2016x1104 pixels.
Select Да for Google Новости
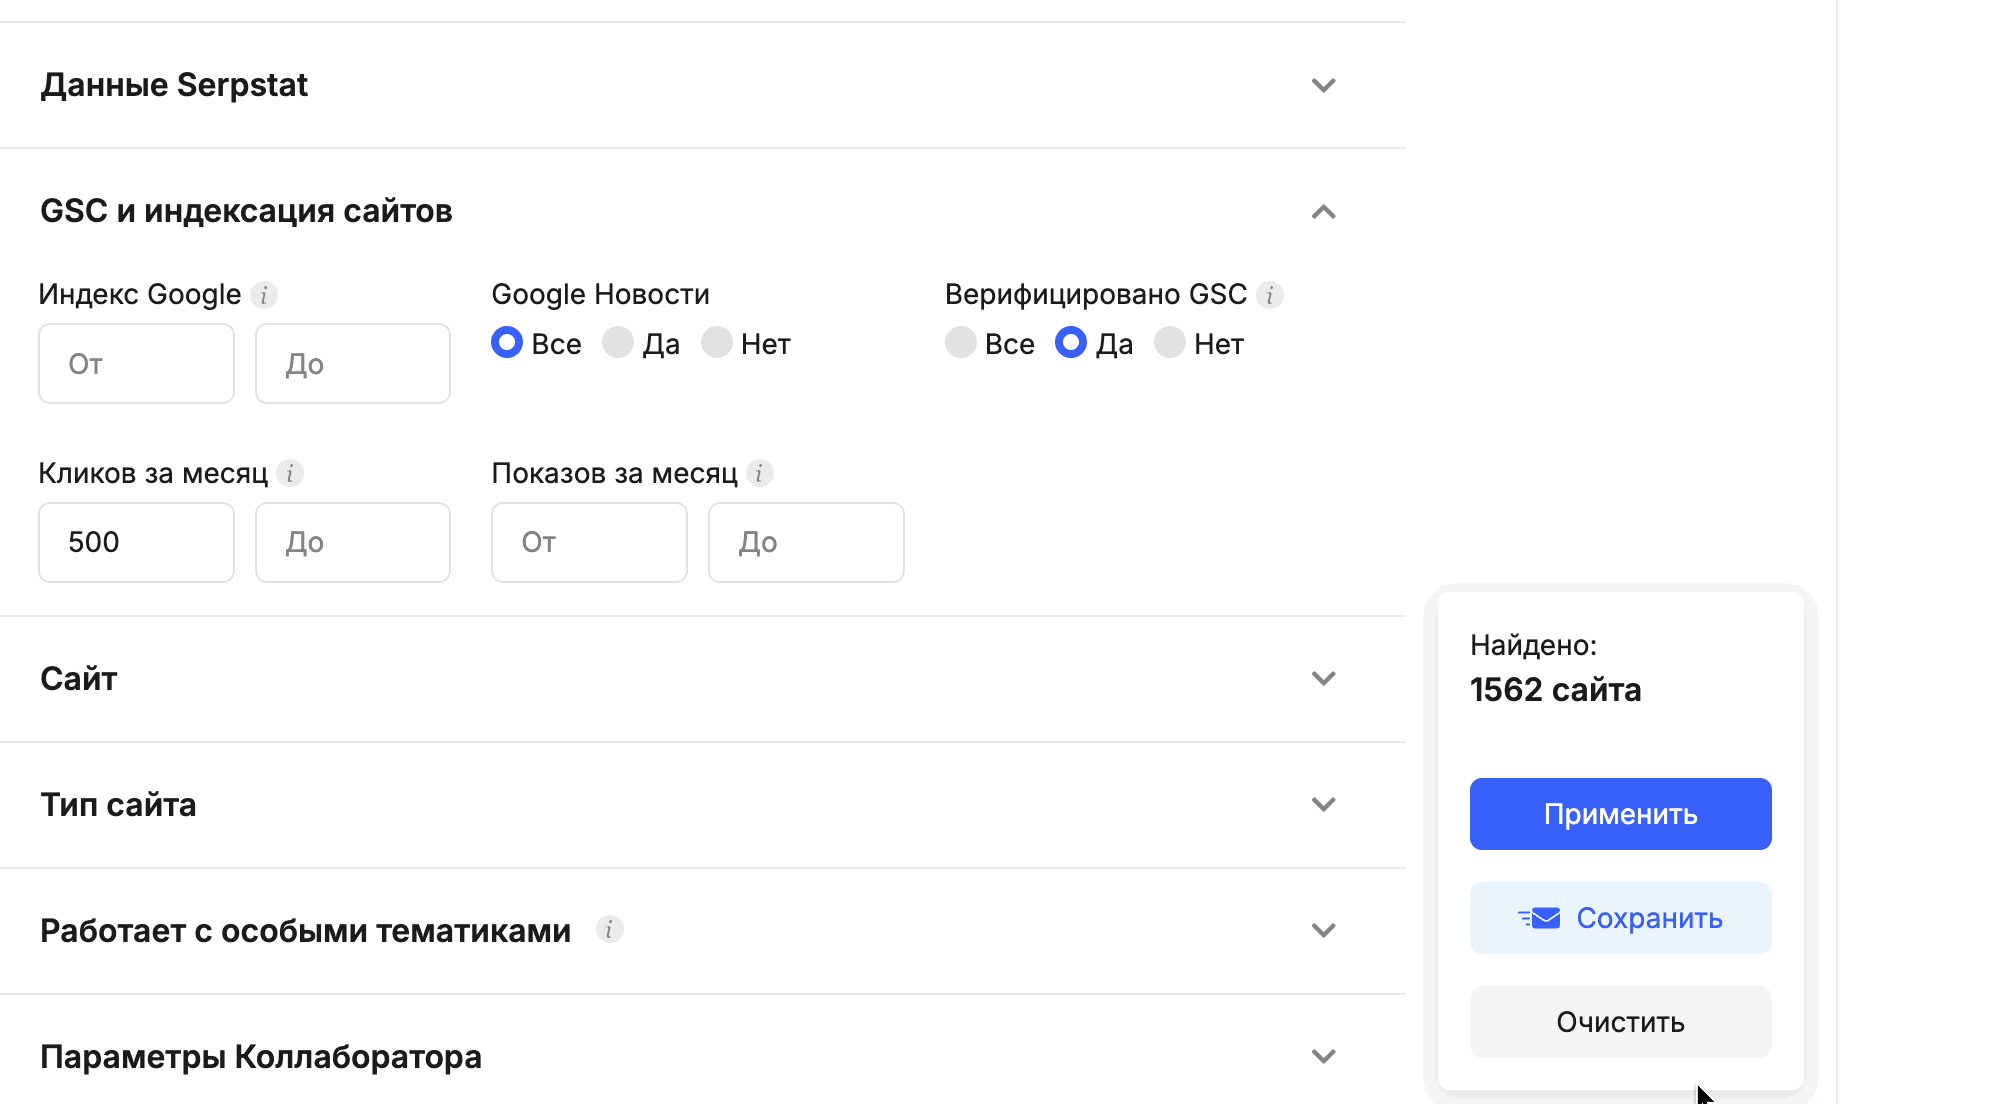click(x=618, y=343)
